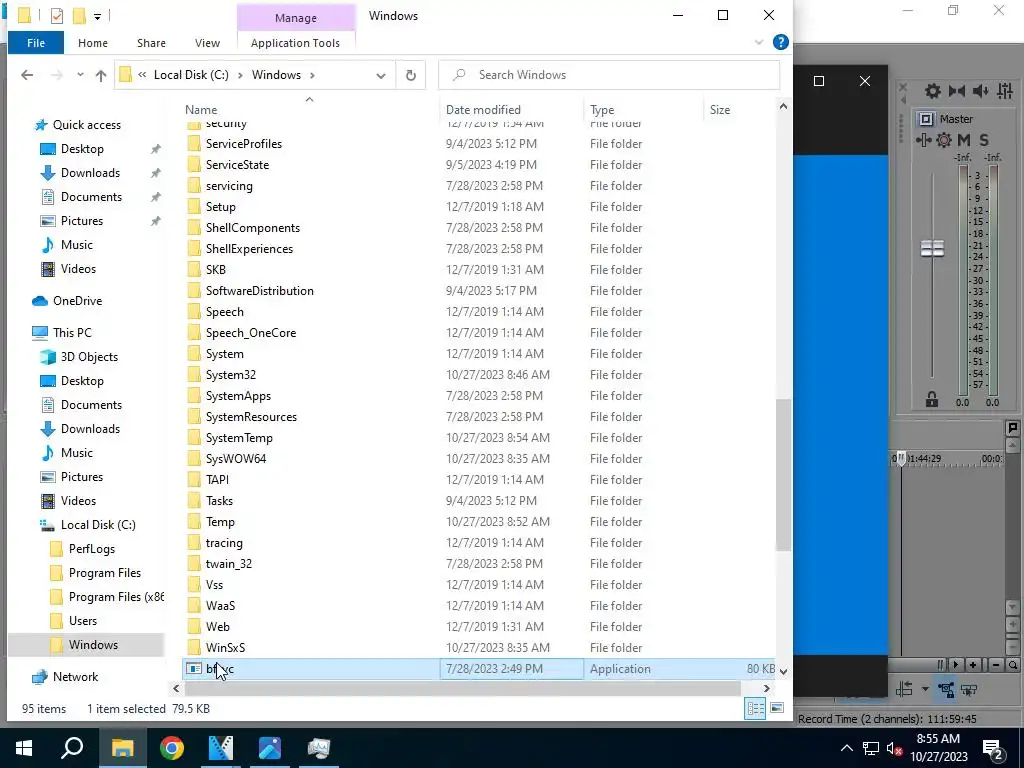Click Downmix Output icon in Master Bus
The height and width of the screenshot is (768, 1024).
click(x=957, y=91)
